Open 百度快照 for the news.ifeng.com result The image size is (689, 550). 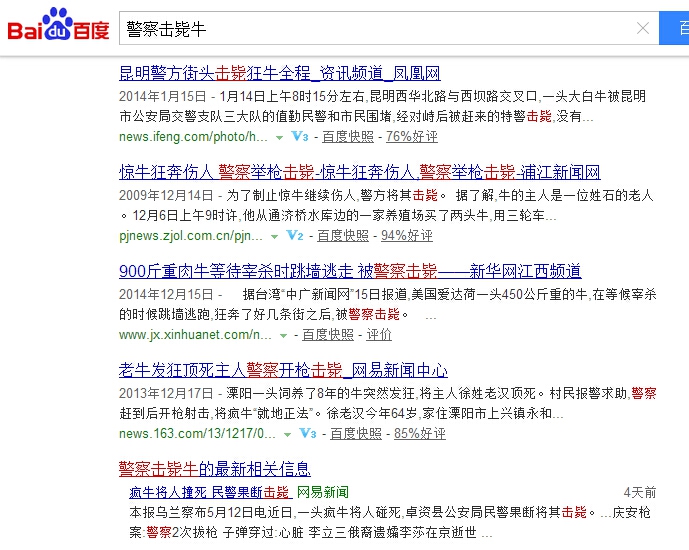348,137
